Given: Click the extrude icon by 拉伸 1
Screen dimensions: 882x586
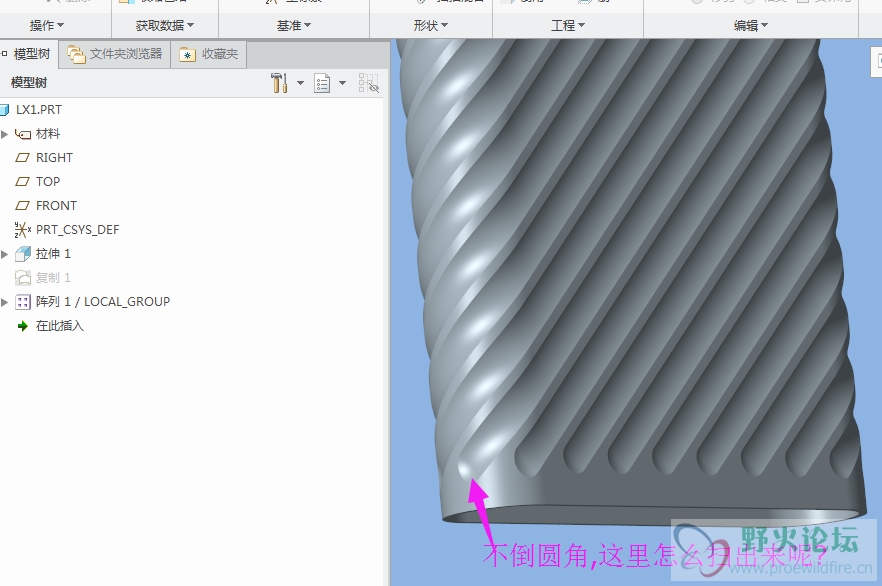Looking at the screenshot, I should tap(22, 254).
